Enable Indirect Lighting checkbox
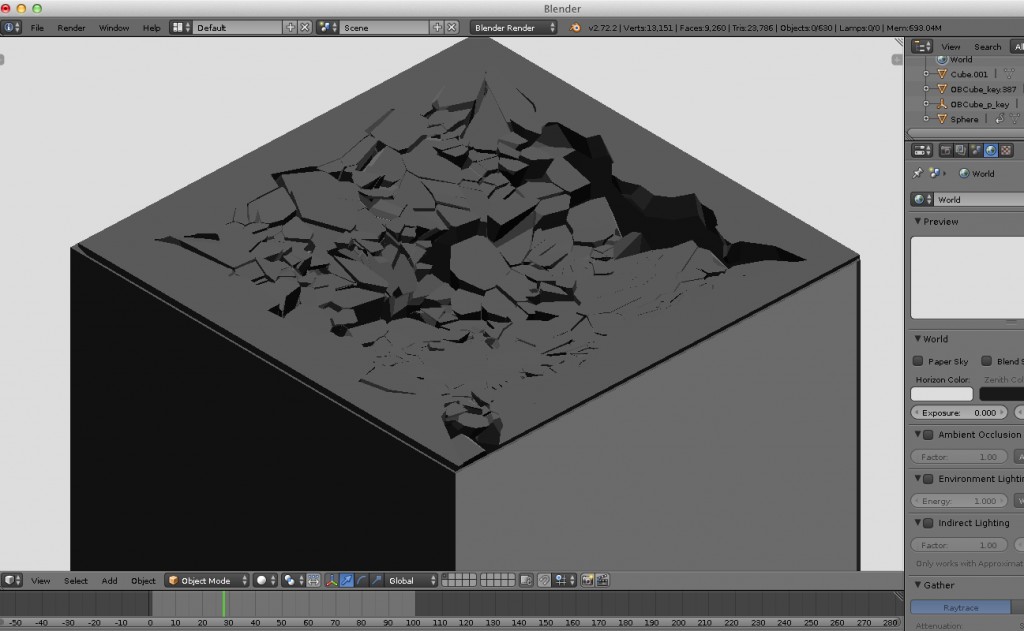Screen dimensions: 1024x631 point(926,522)
